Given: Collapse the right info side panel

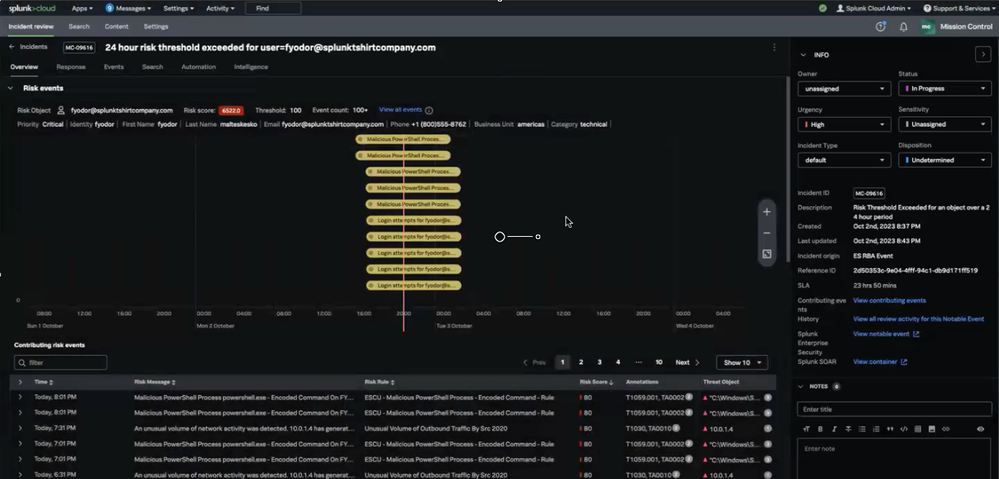Looking at the screenshot, I should 983,55.
